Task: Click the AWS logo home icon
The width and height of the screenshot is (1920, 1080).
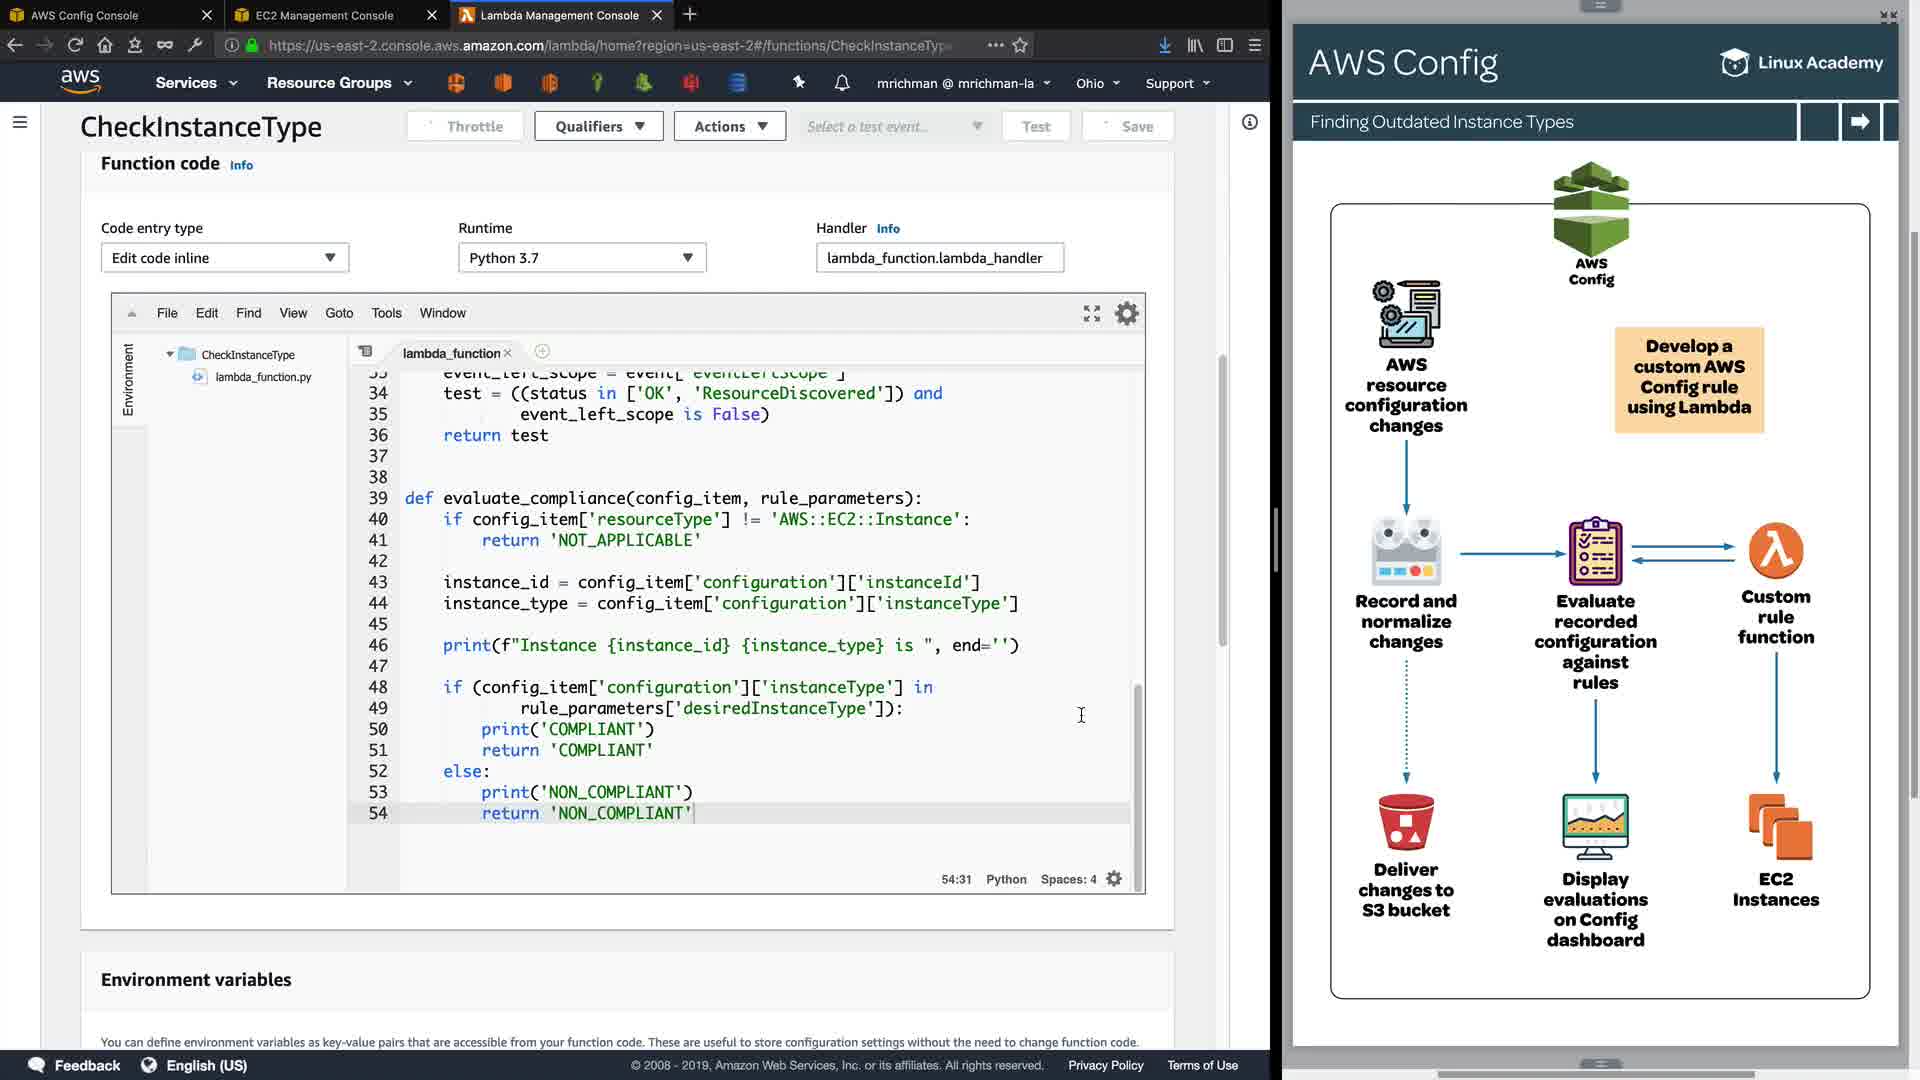Action: point(80,82)
